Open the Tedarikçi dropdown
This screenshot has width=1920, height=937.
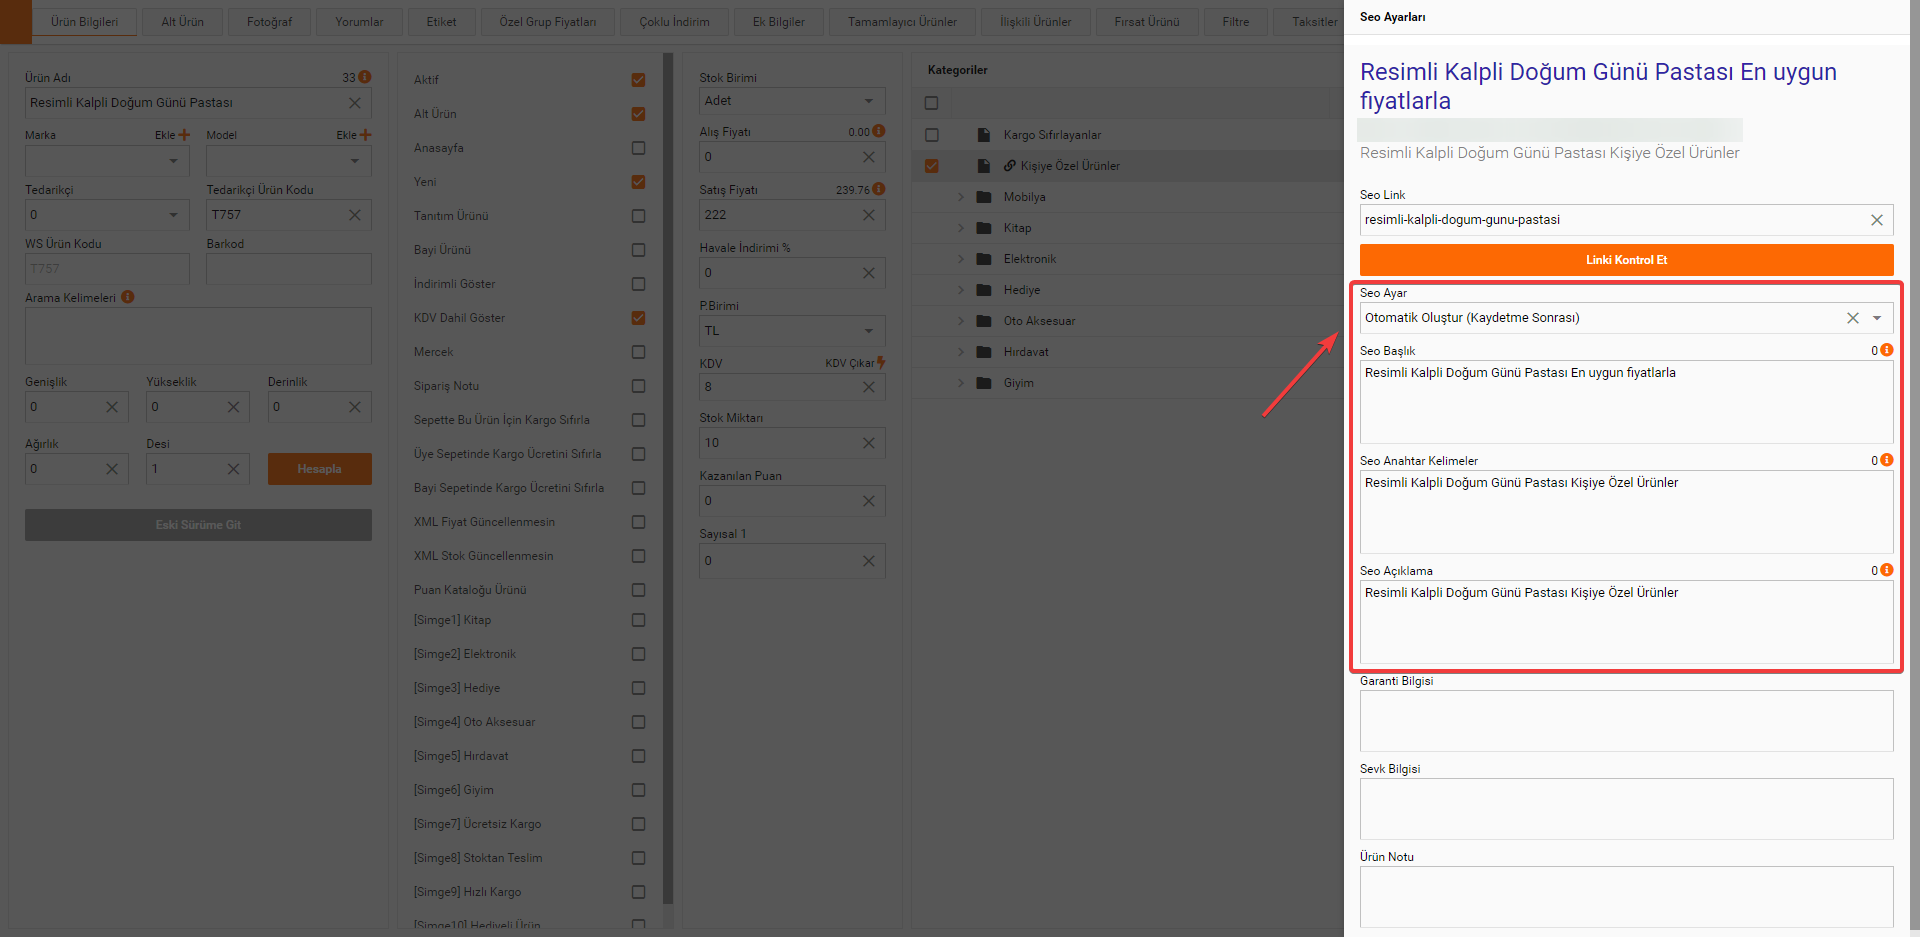point(173,215)
